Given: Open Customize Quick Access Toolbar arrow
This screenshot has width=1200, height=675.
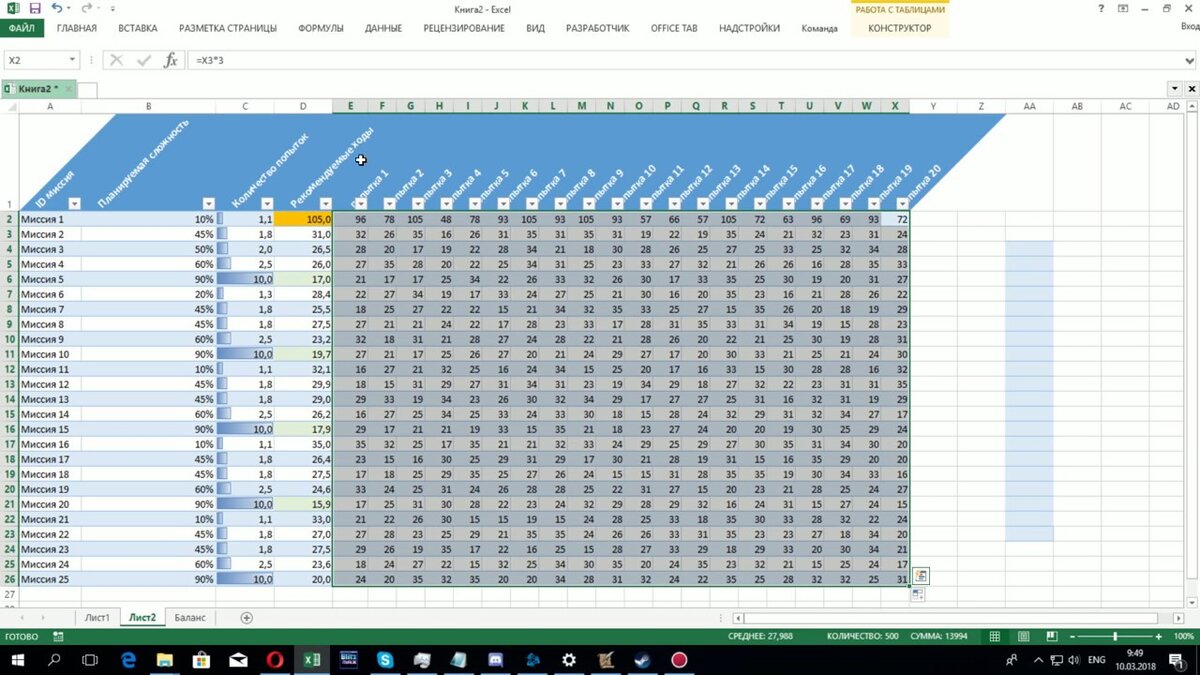Looking at the screenshot, I should 113,8.
